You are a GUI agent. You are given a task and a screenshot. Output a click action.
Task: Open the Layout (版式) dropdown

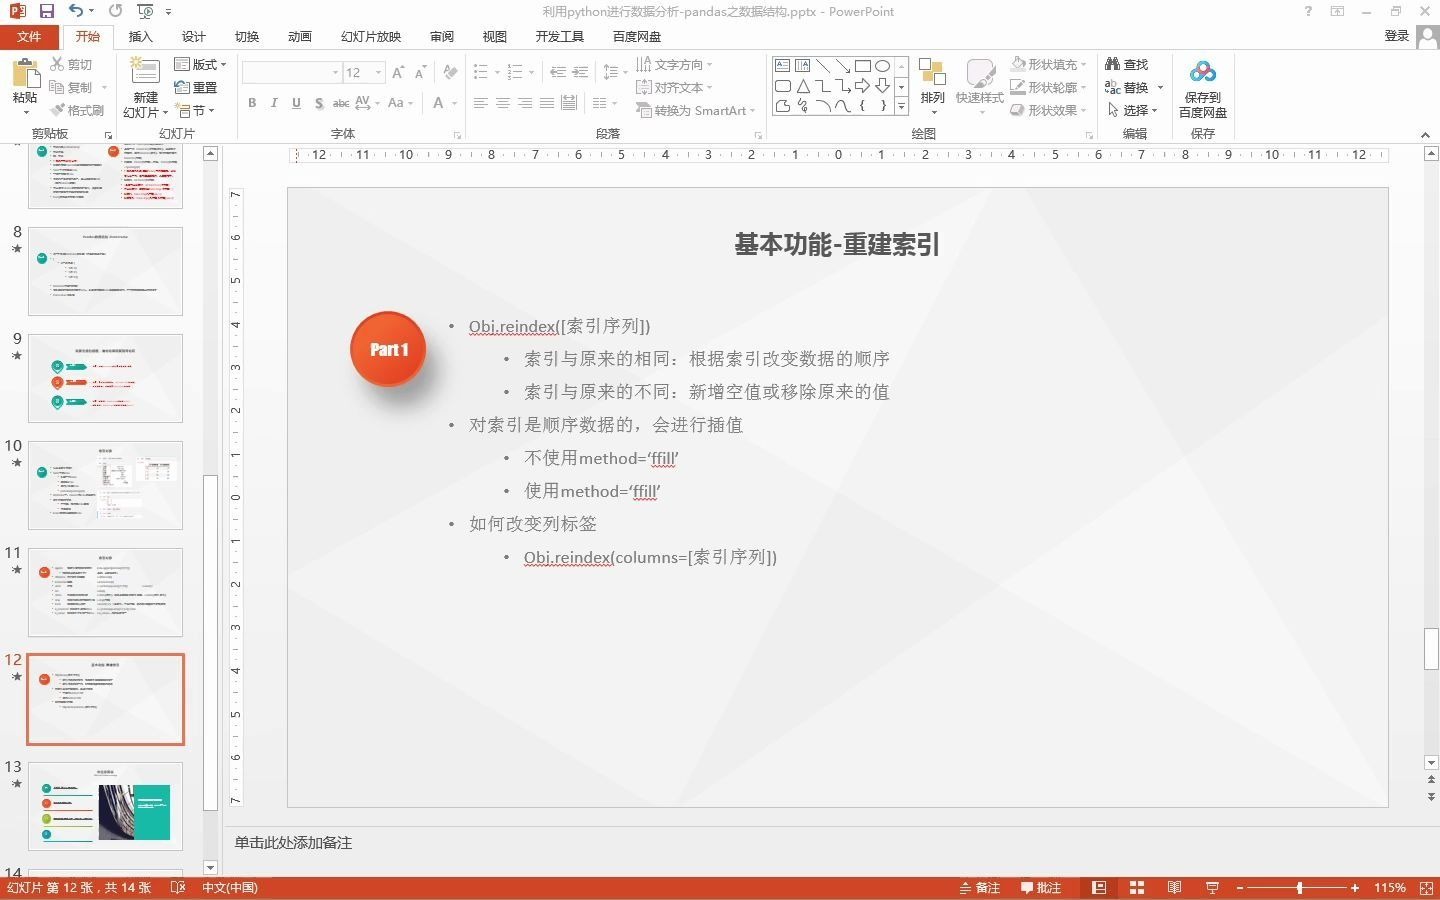click(200, 63)
